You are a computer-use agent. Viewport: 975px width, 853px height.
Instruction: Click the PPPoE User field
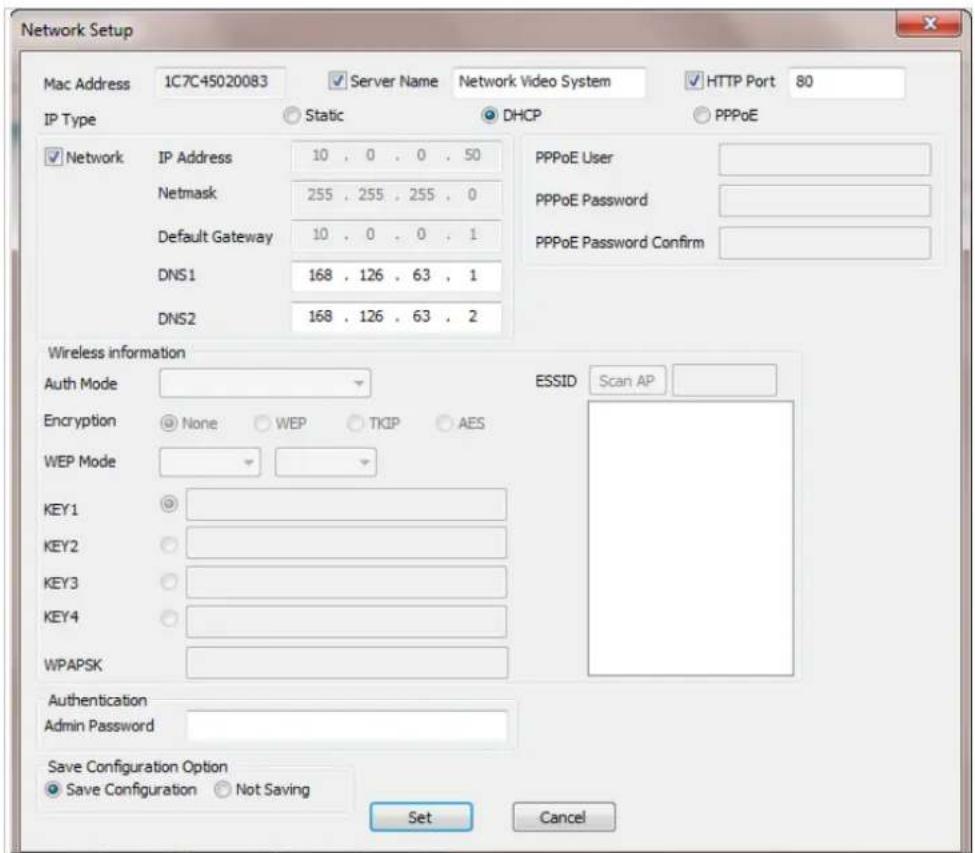tap(825, 159)
